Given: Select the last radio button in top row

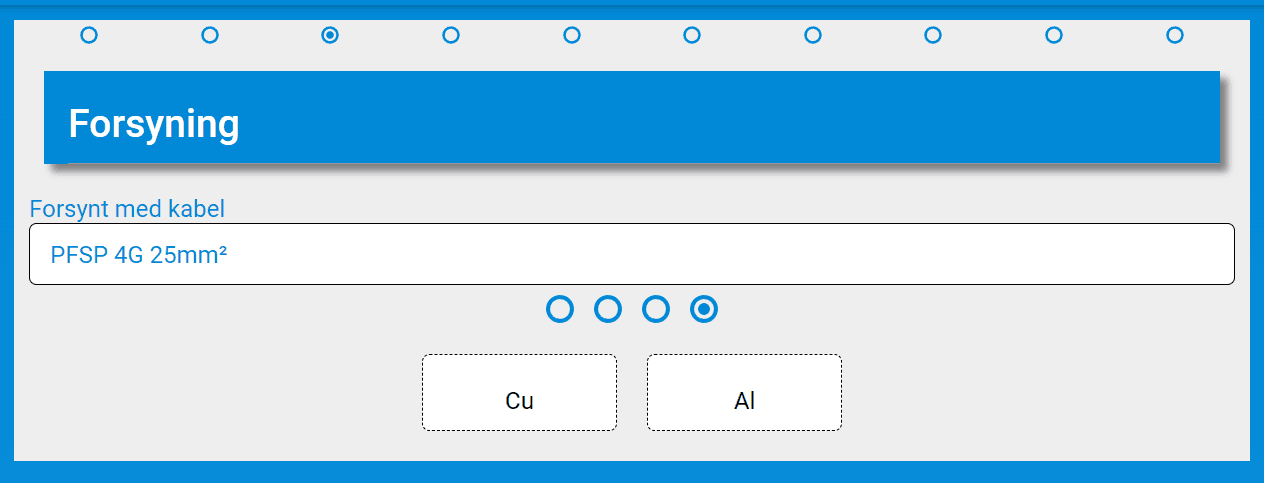Looking at the screenshot, I should tap(1175, 35).
